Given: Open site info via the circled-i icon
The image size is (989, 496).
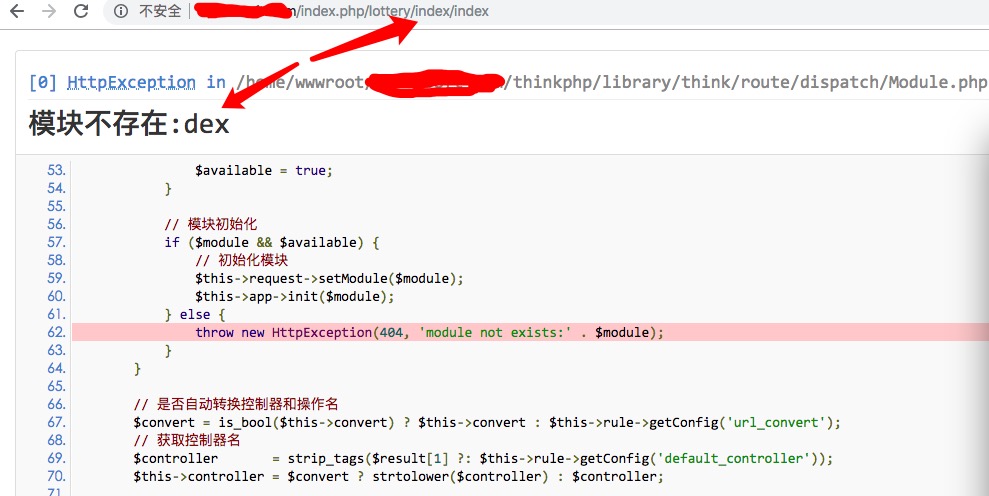Looking at the screenshot, I should [121, 12].
